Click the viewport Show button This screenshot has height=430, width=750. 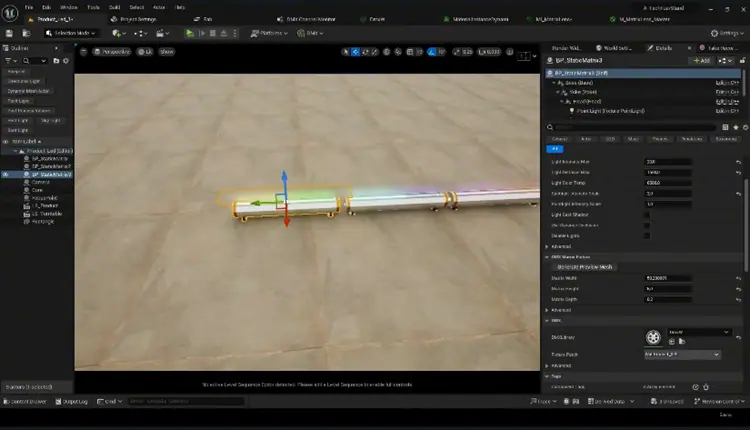167,52
